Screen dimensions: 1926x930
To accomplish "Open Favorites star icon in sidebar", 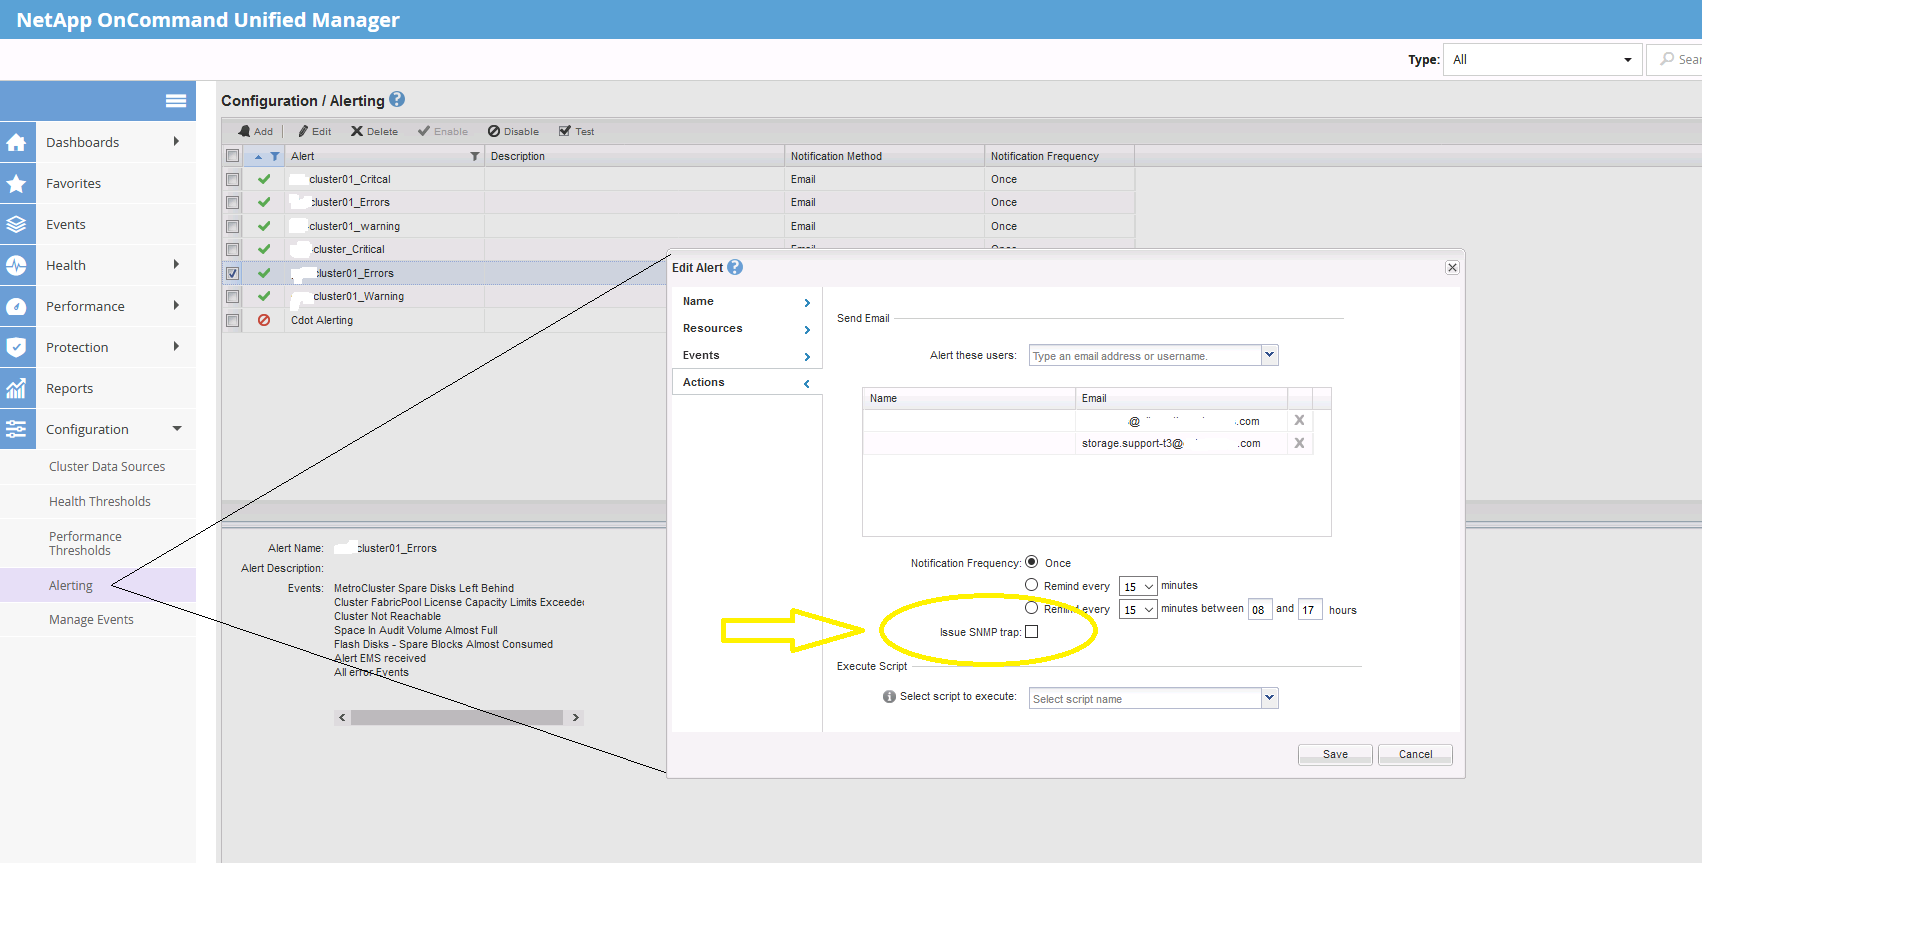I will point(17,184).
